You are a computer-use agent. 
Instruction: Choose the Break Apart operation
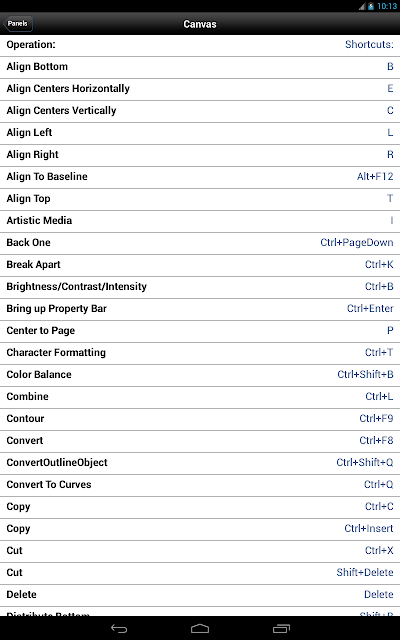200,265
